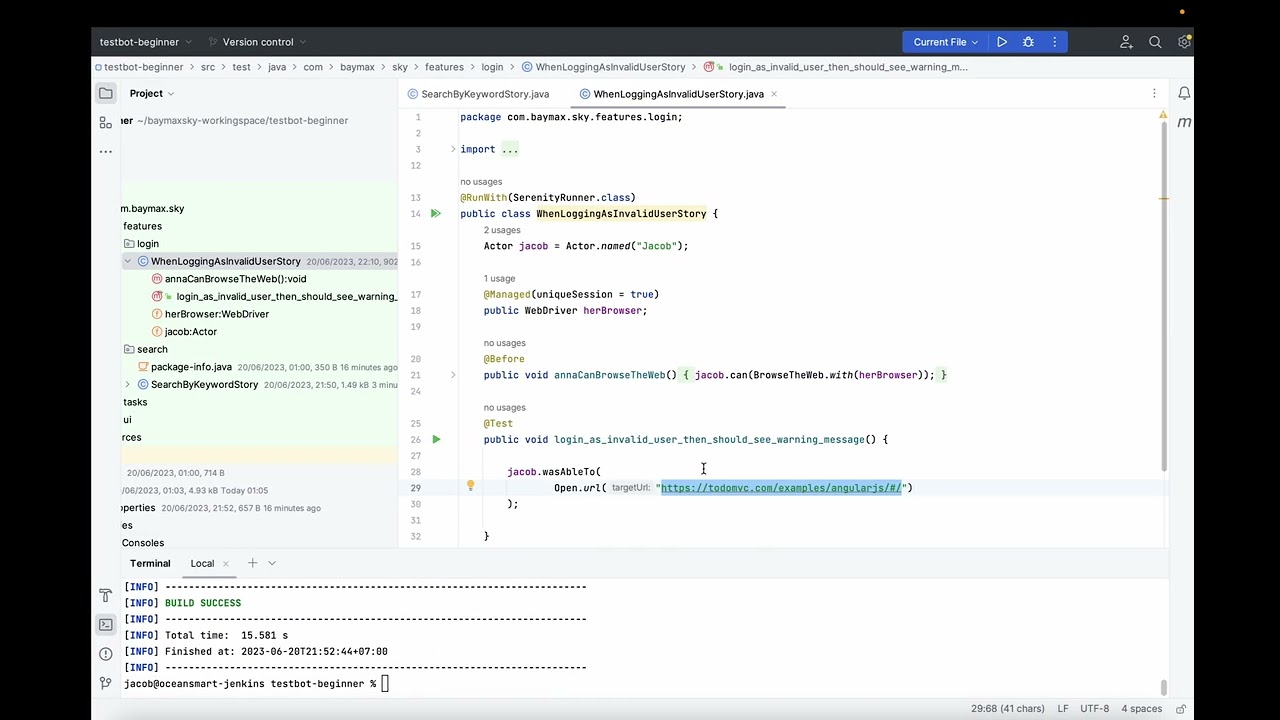Open more run actions next to Debug
1280x720 pixels.
1054,42
